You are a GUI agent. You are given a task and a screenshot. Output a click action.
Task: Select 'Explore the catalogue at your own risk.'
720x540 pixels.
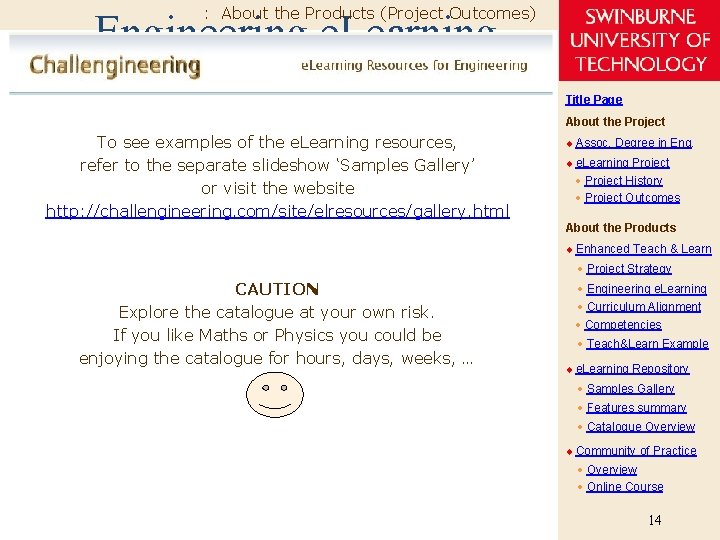pyautogui.click(x=276, y=312)
